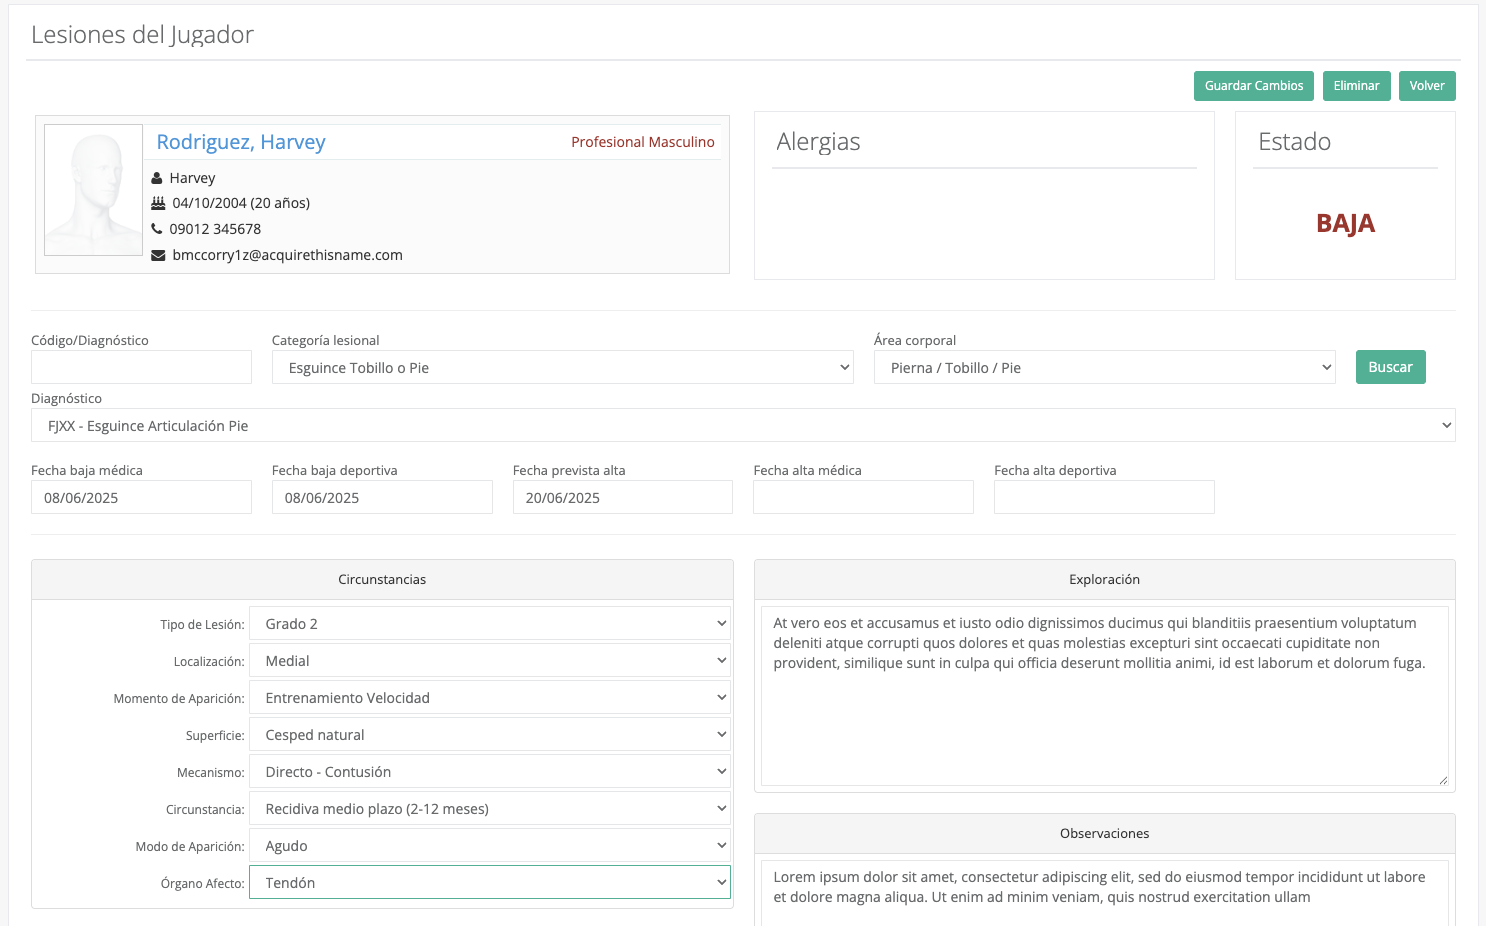Open the Diagnóstico select list
Viewport: 1486px width, 926px height.
coord(742,426)
